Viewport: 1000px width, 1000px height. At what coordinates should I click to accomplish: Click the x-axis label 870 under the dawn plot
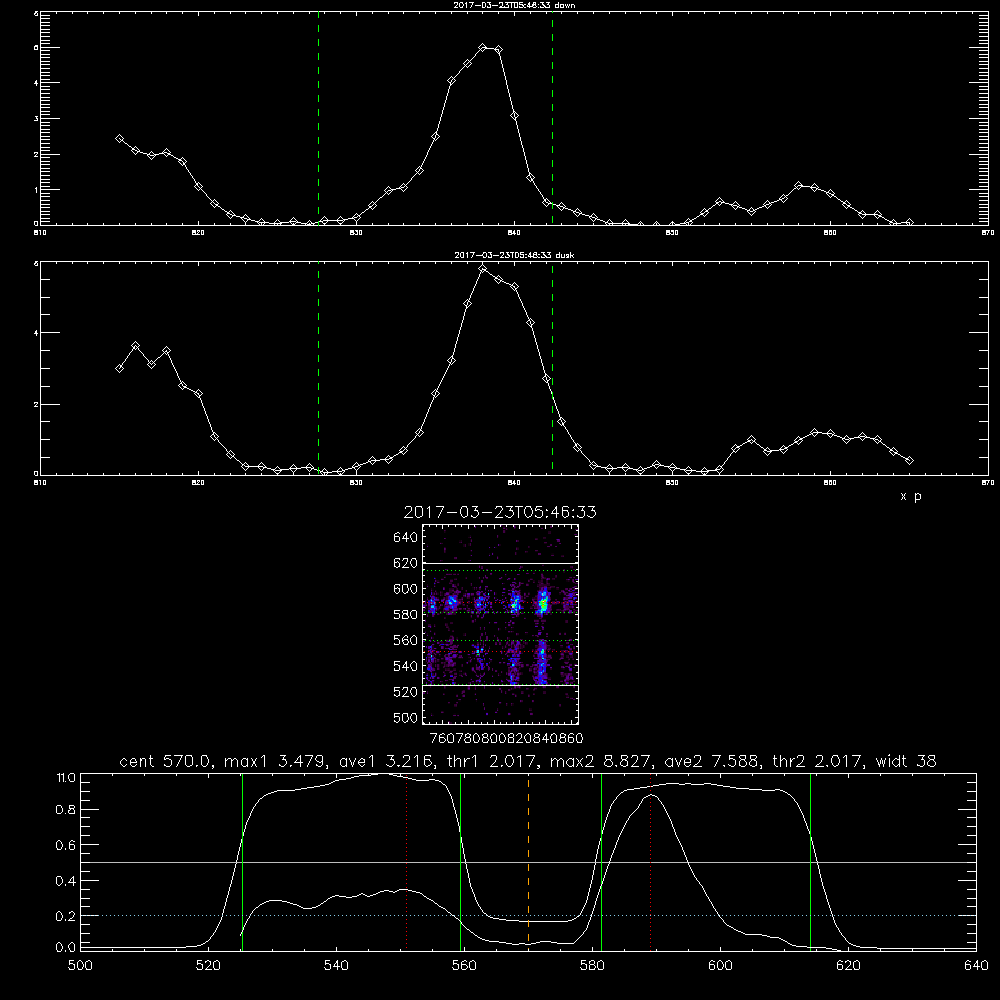pyautogui.click(x=988, y=233)
